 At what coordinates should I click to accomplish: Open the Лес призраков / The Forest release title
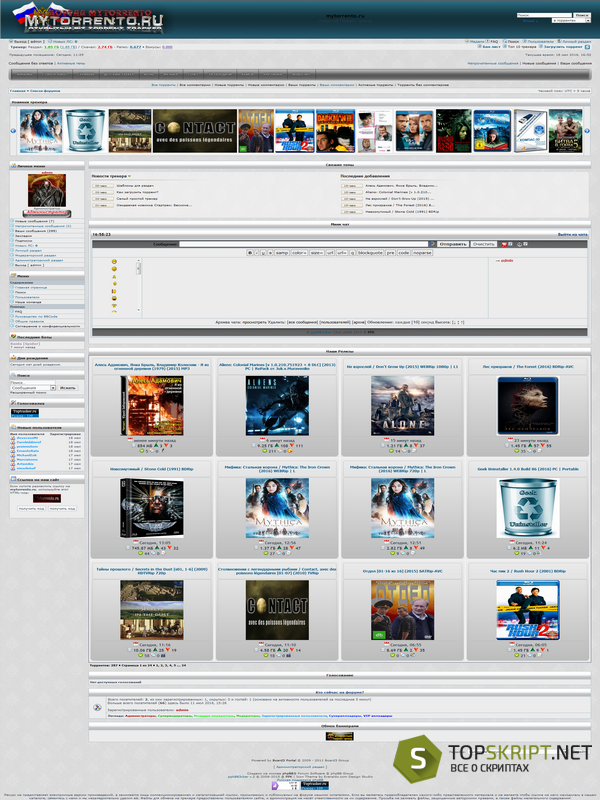pos(528,366)
